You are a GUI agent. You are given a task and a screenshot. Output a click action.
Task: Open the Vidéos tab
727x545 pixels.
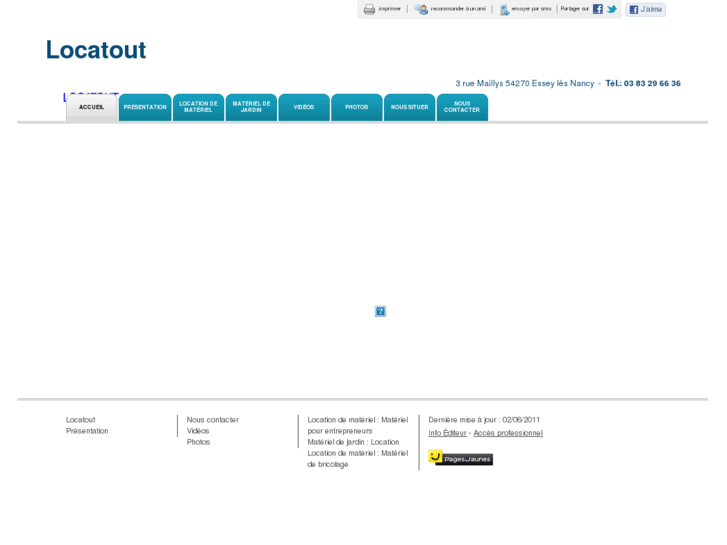(x=304, y=107)
